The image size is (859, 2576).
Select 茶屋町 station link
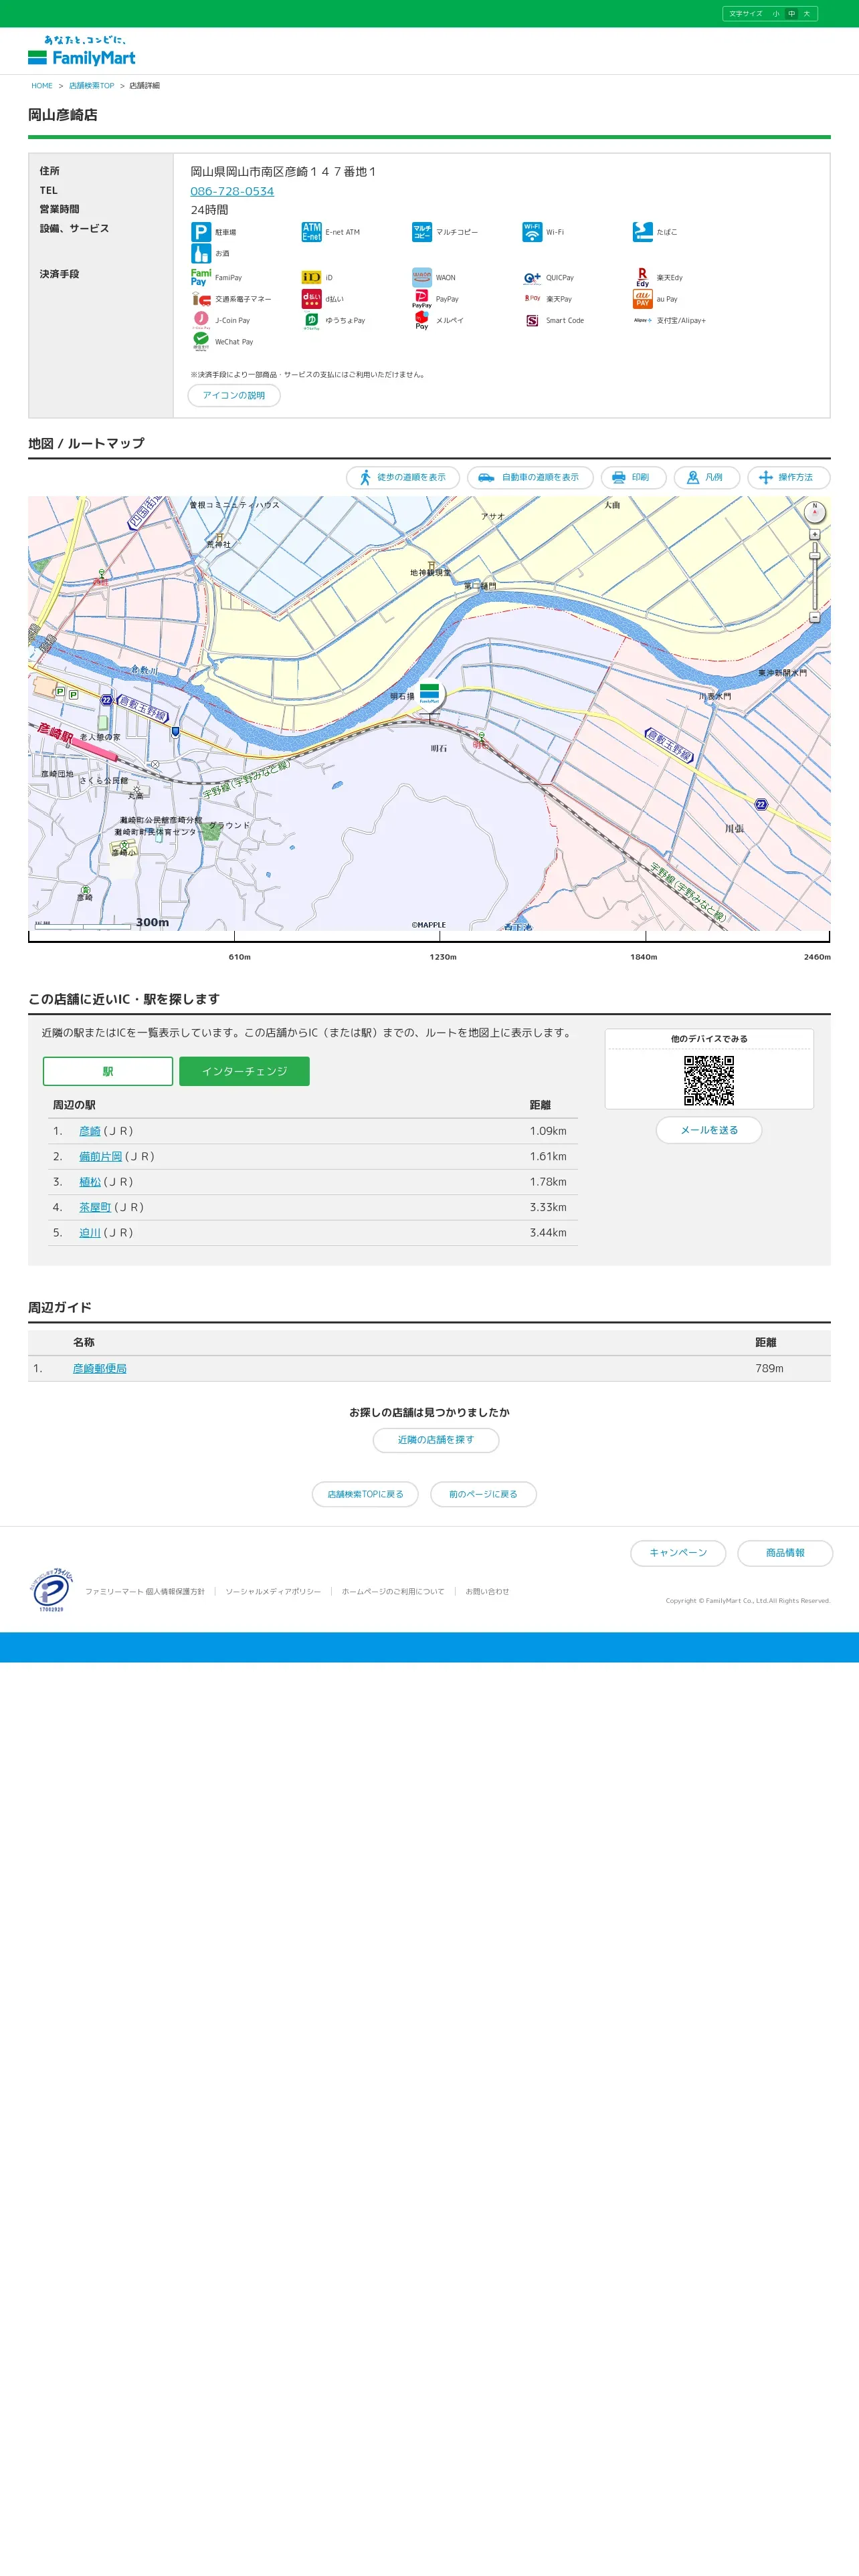(x=95, y=1207)
